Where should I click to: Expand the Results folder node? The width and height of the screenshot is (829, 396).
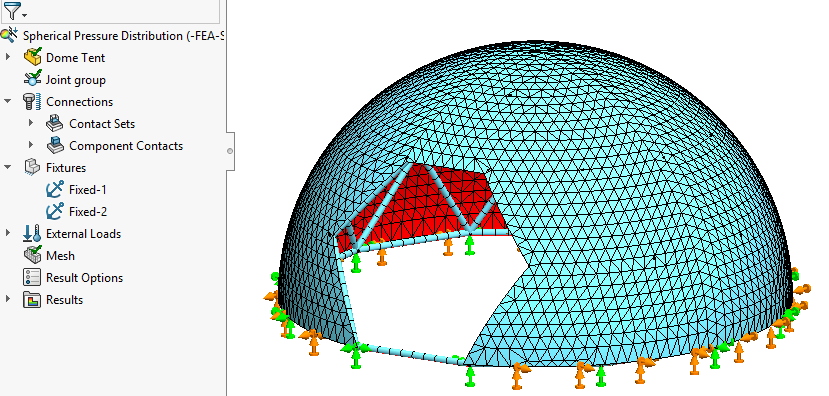(7, 299)
